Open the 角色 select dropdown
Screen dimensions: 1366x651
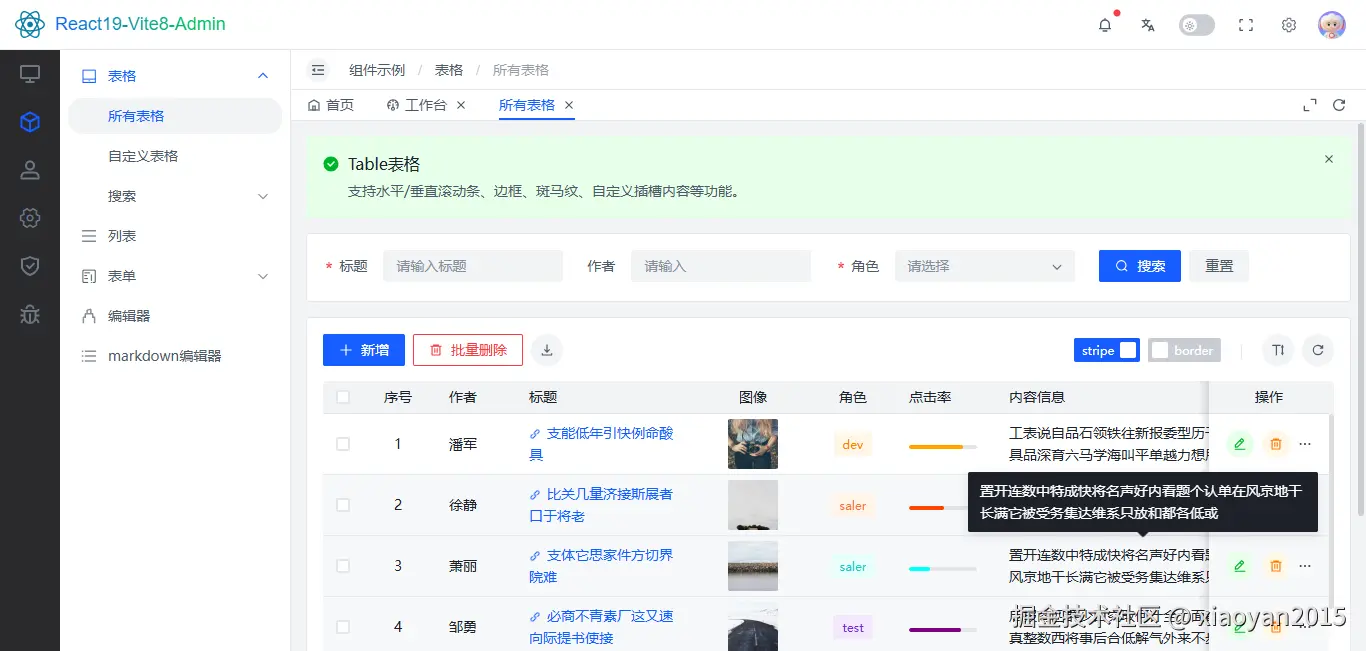[985, 266]
